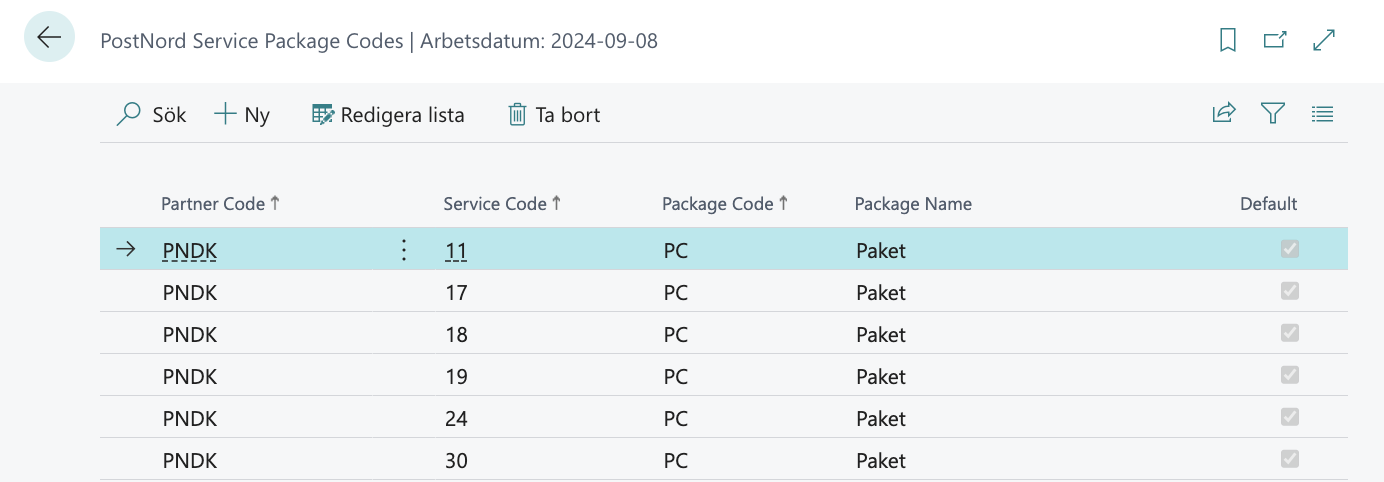Viewport: 1384px width, 482px height.
Task: Click Paket name in service code 30 row
Action: 881,461
